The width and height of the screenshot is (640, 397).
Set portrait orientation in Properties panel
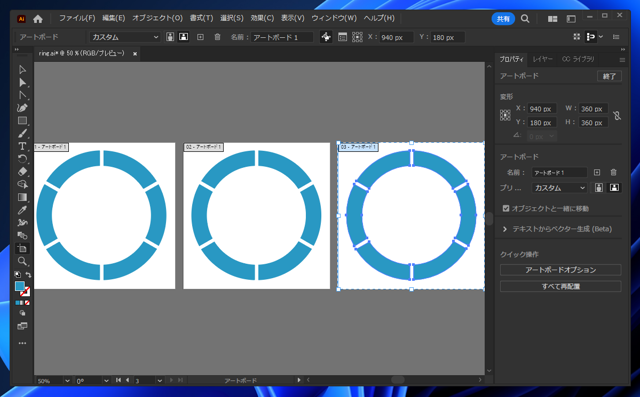click(x=599, y=188)
